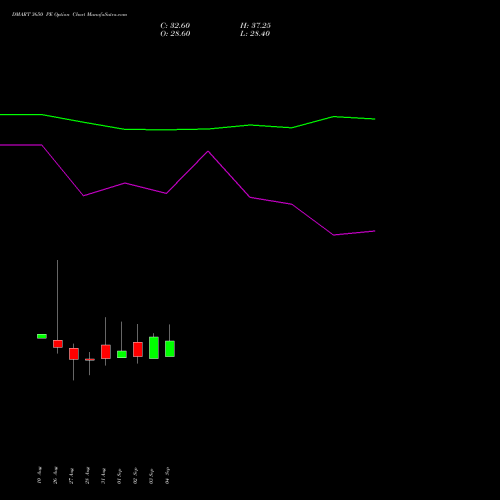Click the small green candle above 01 Sep
Screen dimensions: 500x500
pos(122,354)
